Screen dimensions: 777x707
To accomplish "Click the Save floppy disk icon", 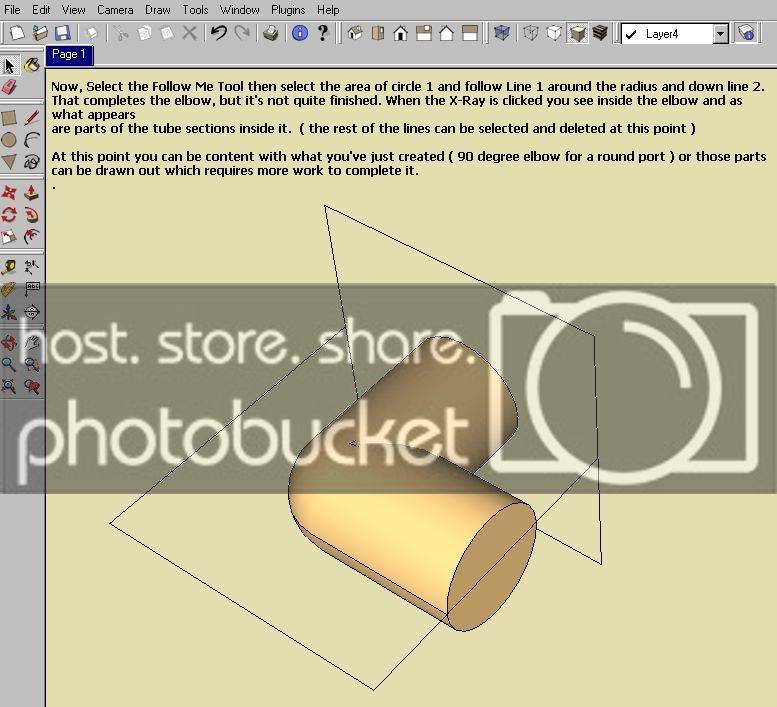I will tap(62, 33).
